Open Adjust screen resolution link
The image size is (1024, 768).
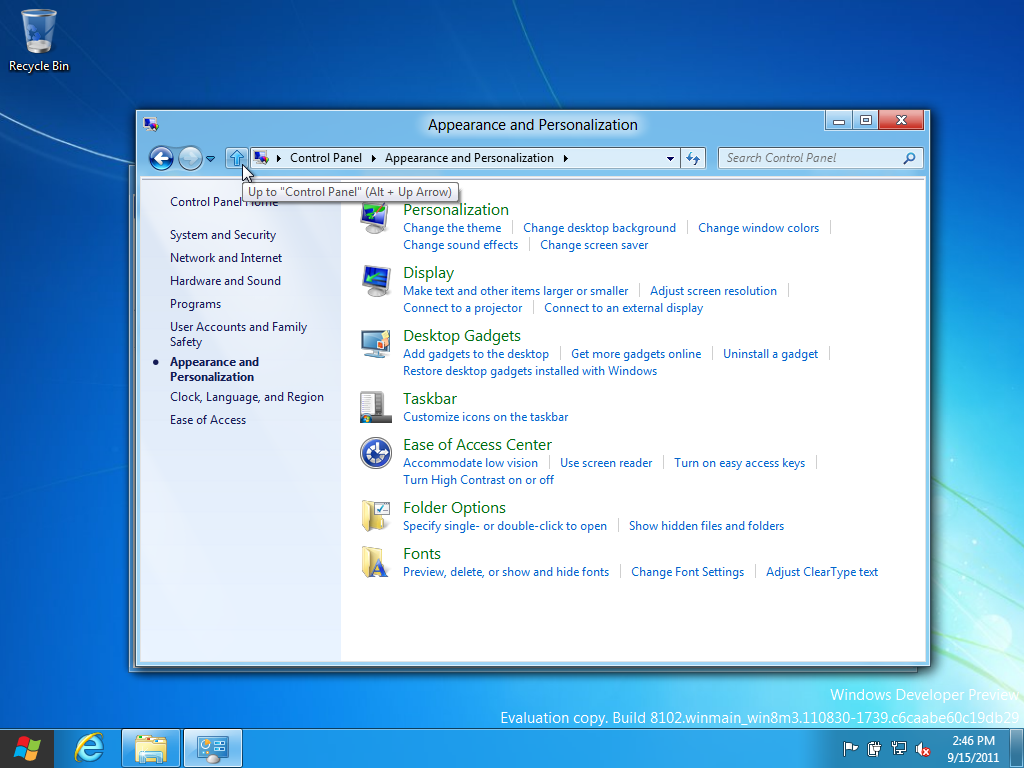point(713,291)
